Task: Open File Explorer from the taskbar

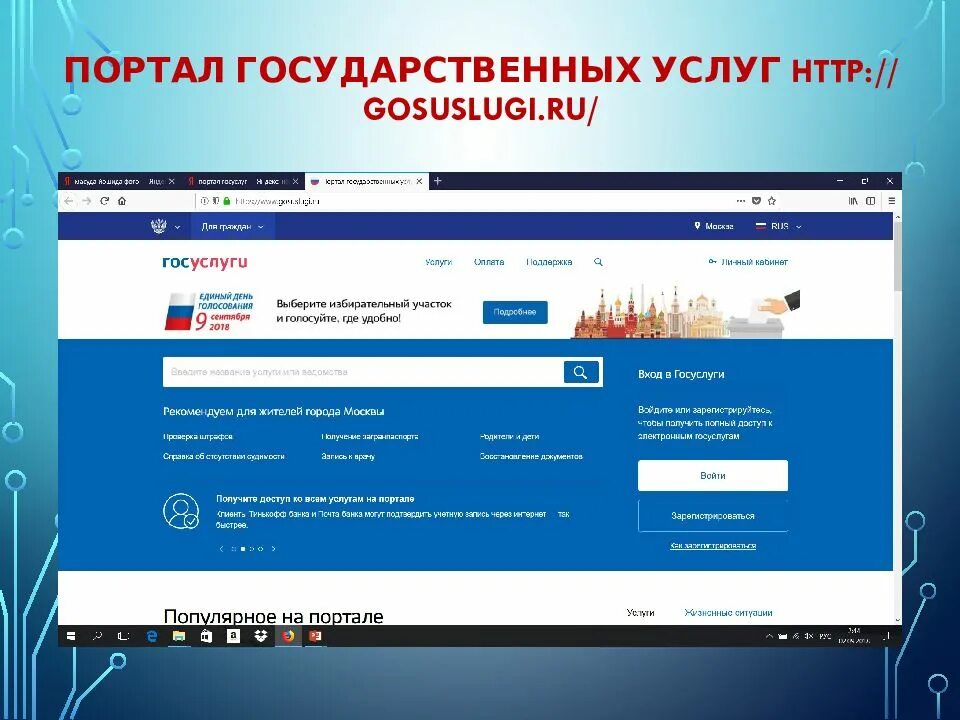Action: coord(178,636)
